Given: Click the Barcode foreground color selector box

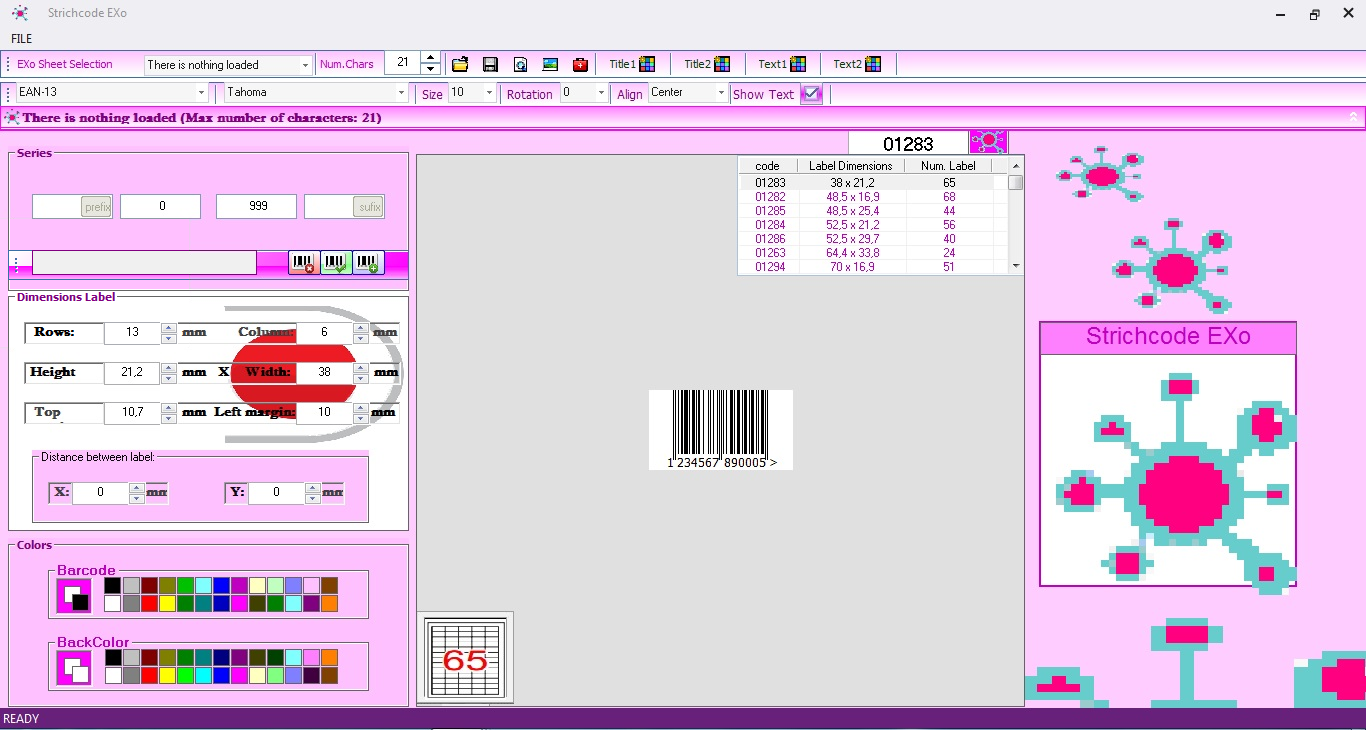Looking at the screenshot, I should tap(73, 596).
